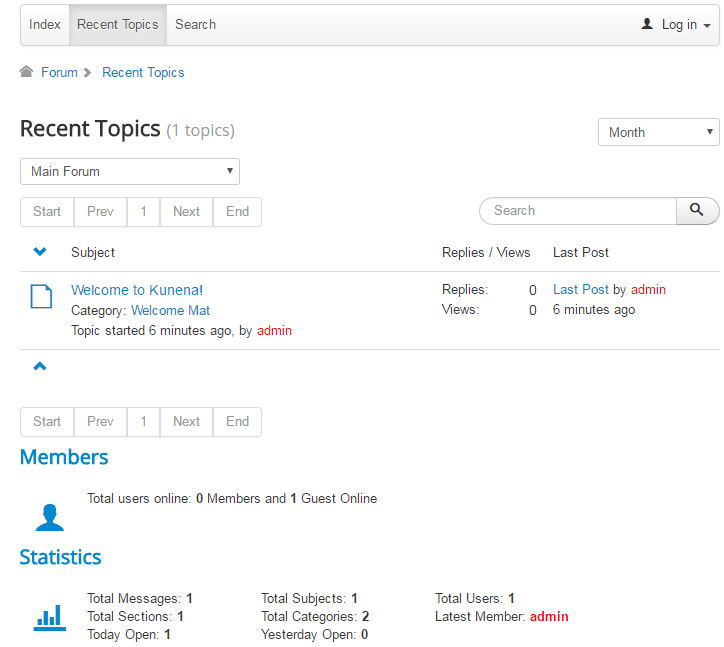Click the user icon beside Log in
724x647 pixels.
click(647, 24)
